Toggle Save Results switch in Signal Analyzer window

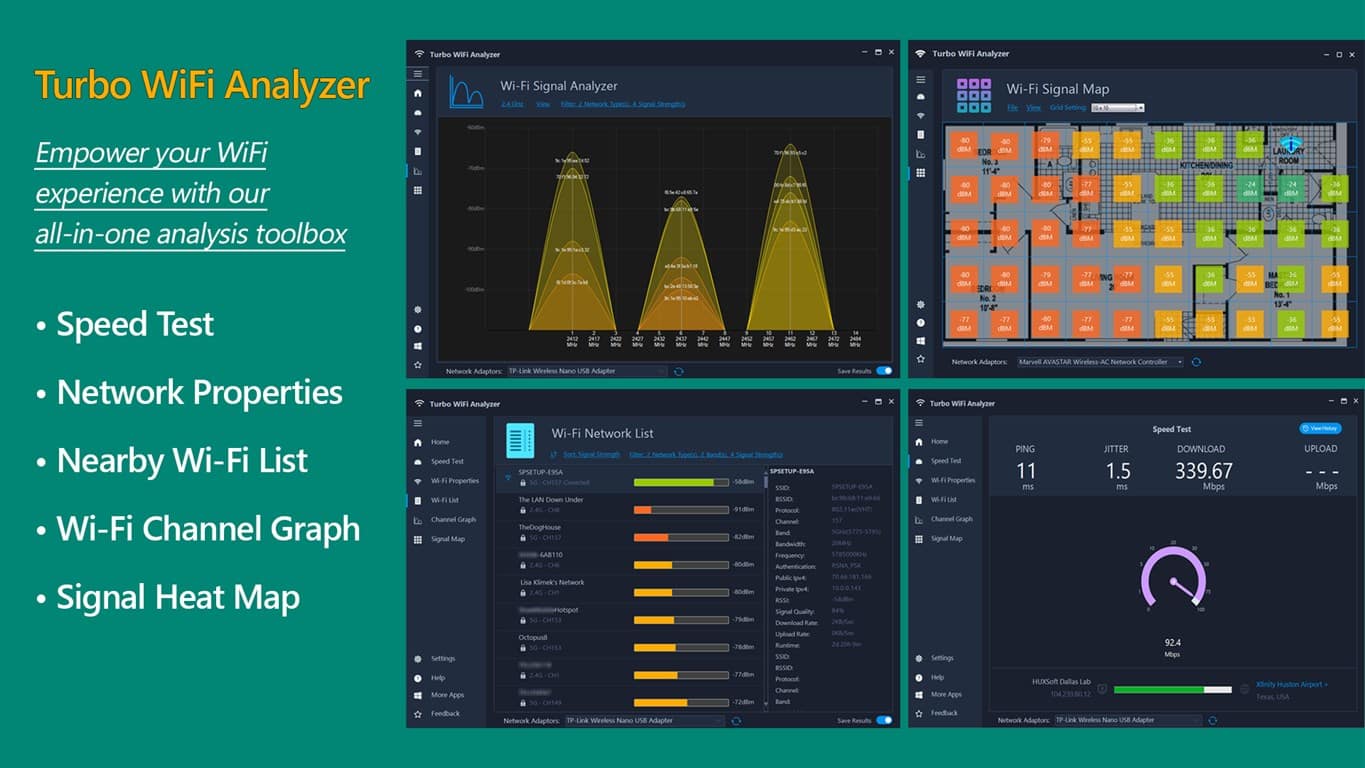884,371
